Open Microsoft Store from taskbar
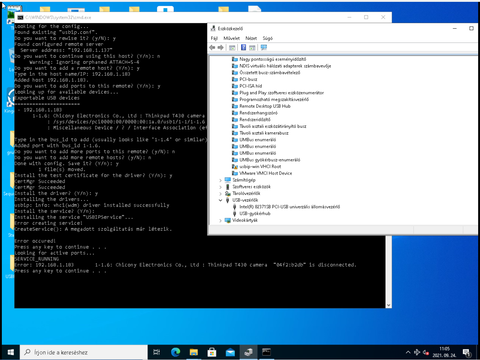The image size is (480, 360). pos(212,352)
